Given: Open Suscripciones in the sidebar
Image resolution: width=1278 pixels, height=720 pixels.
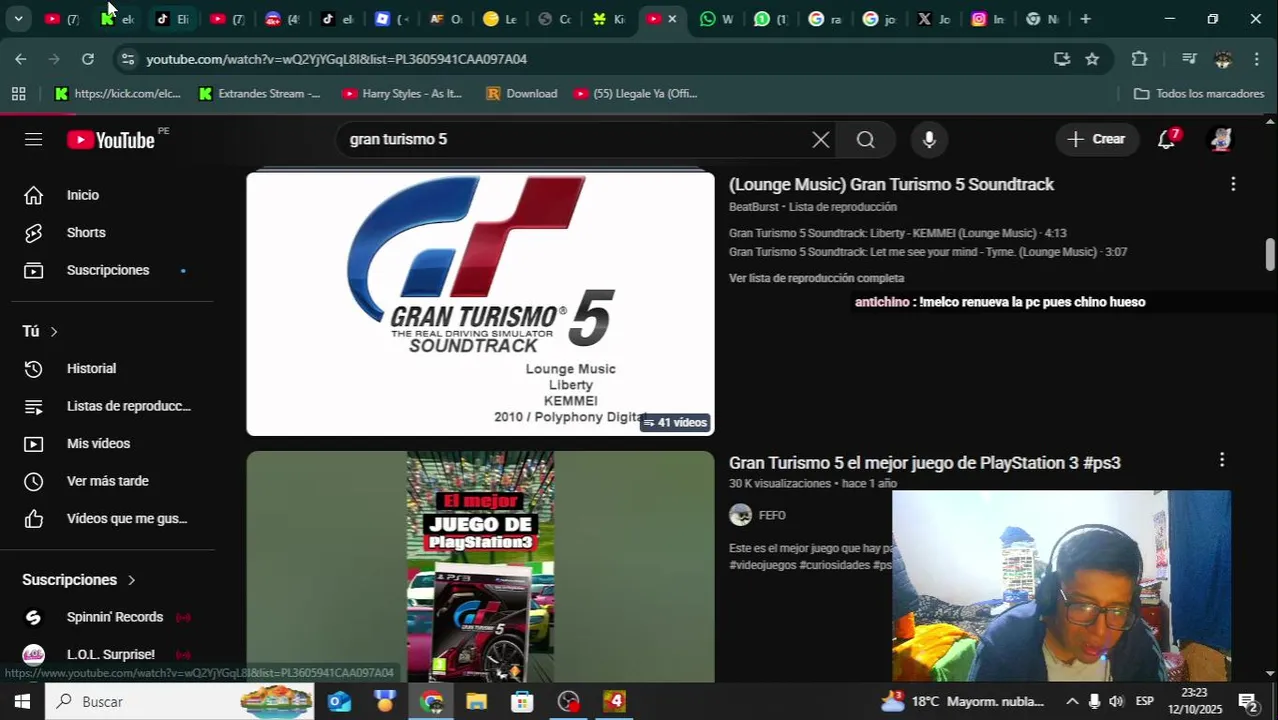Looking at the screenshot, I should pos(107,270).
